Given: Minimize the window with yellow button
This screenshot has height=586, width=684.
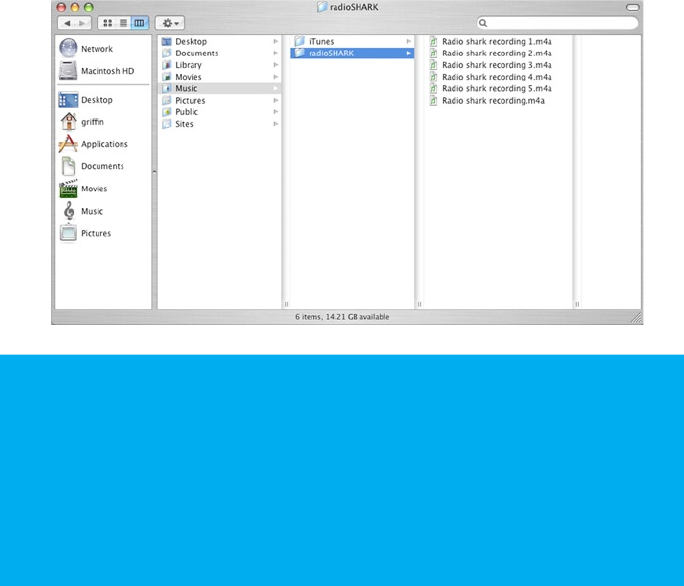Looking at the screenshot, I should (x=75, y=7).
